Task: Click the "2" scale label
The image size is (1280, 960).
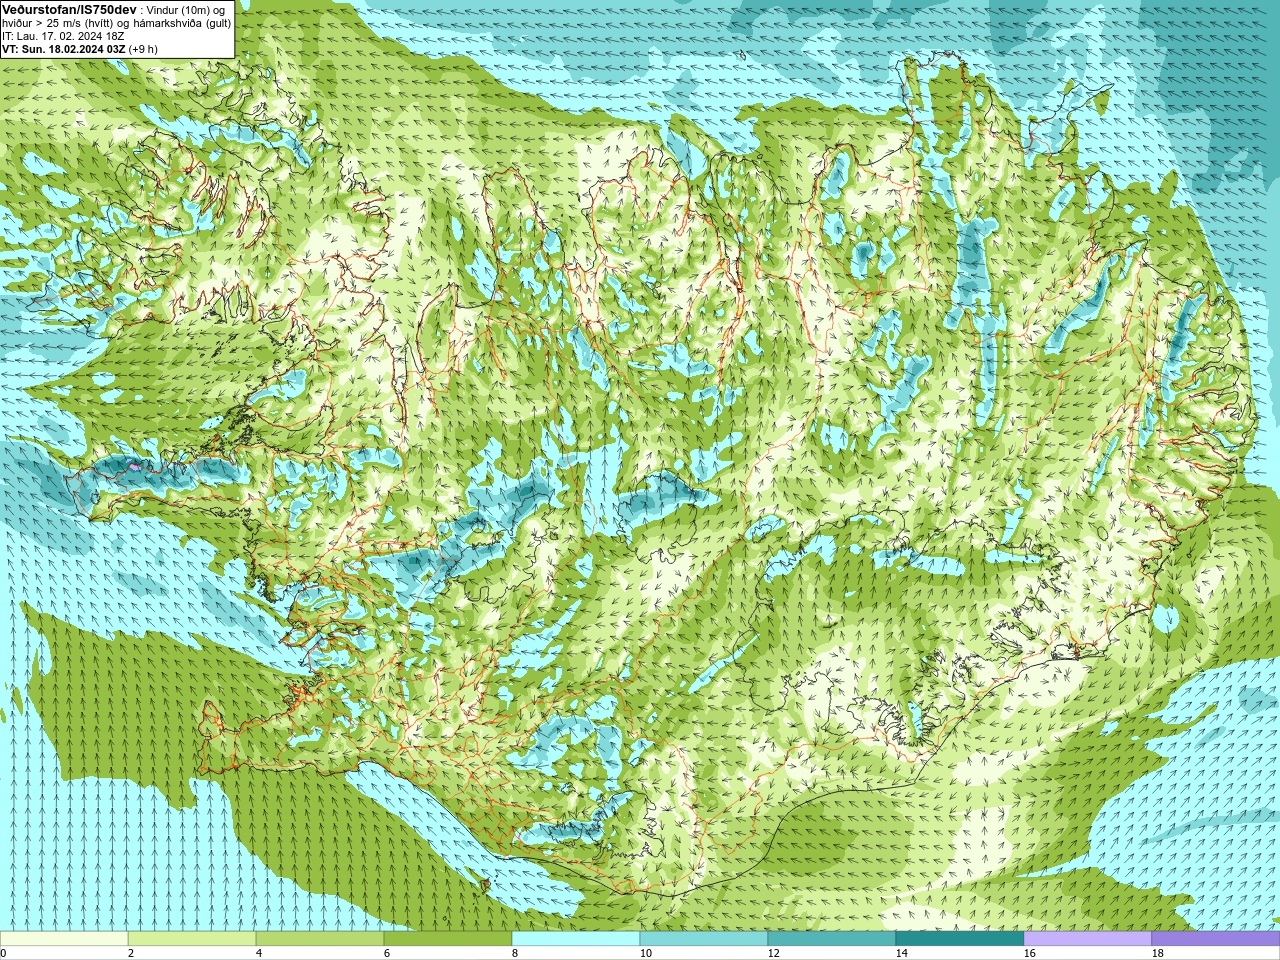Action: (131, 953)
